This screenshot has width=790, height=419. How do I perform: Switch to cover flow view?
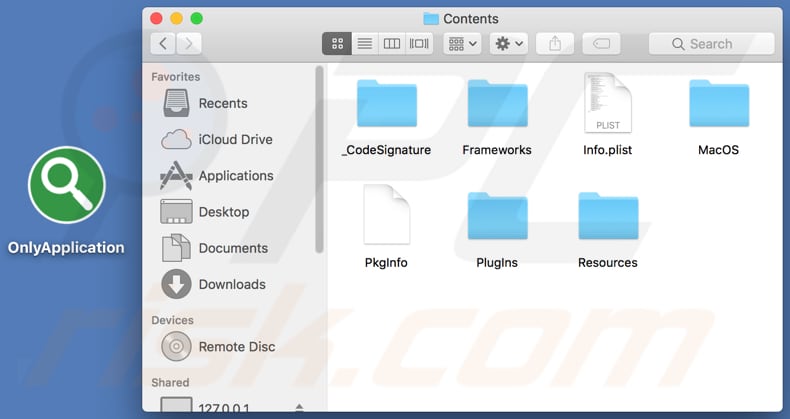(x=419, y=44)
